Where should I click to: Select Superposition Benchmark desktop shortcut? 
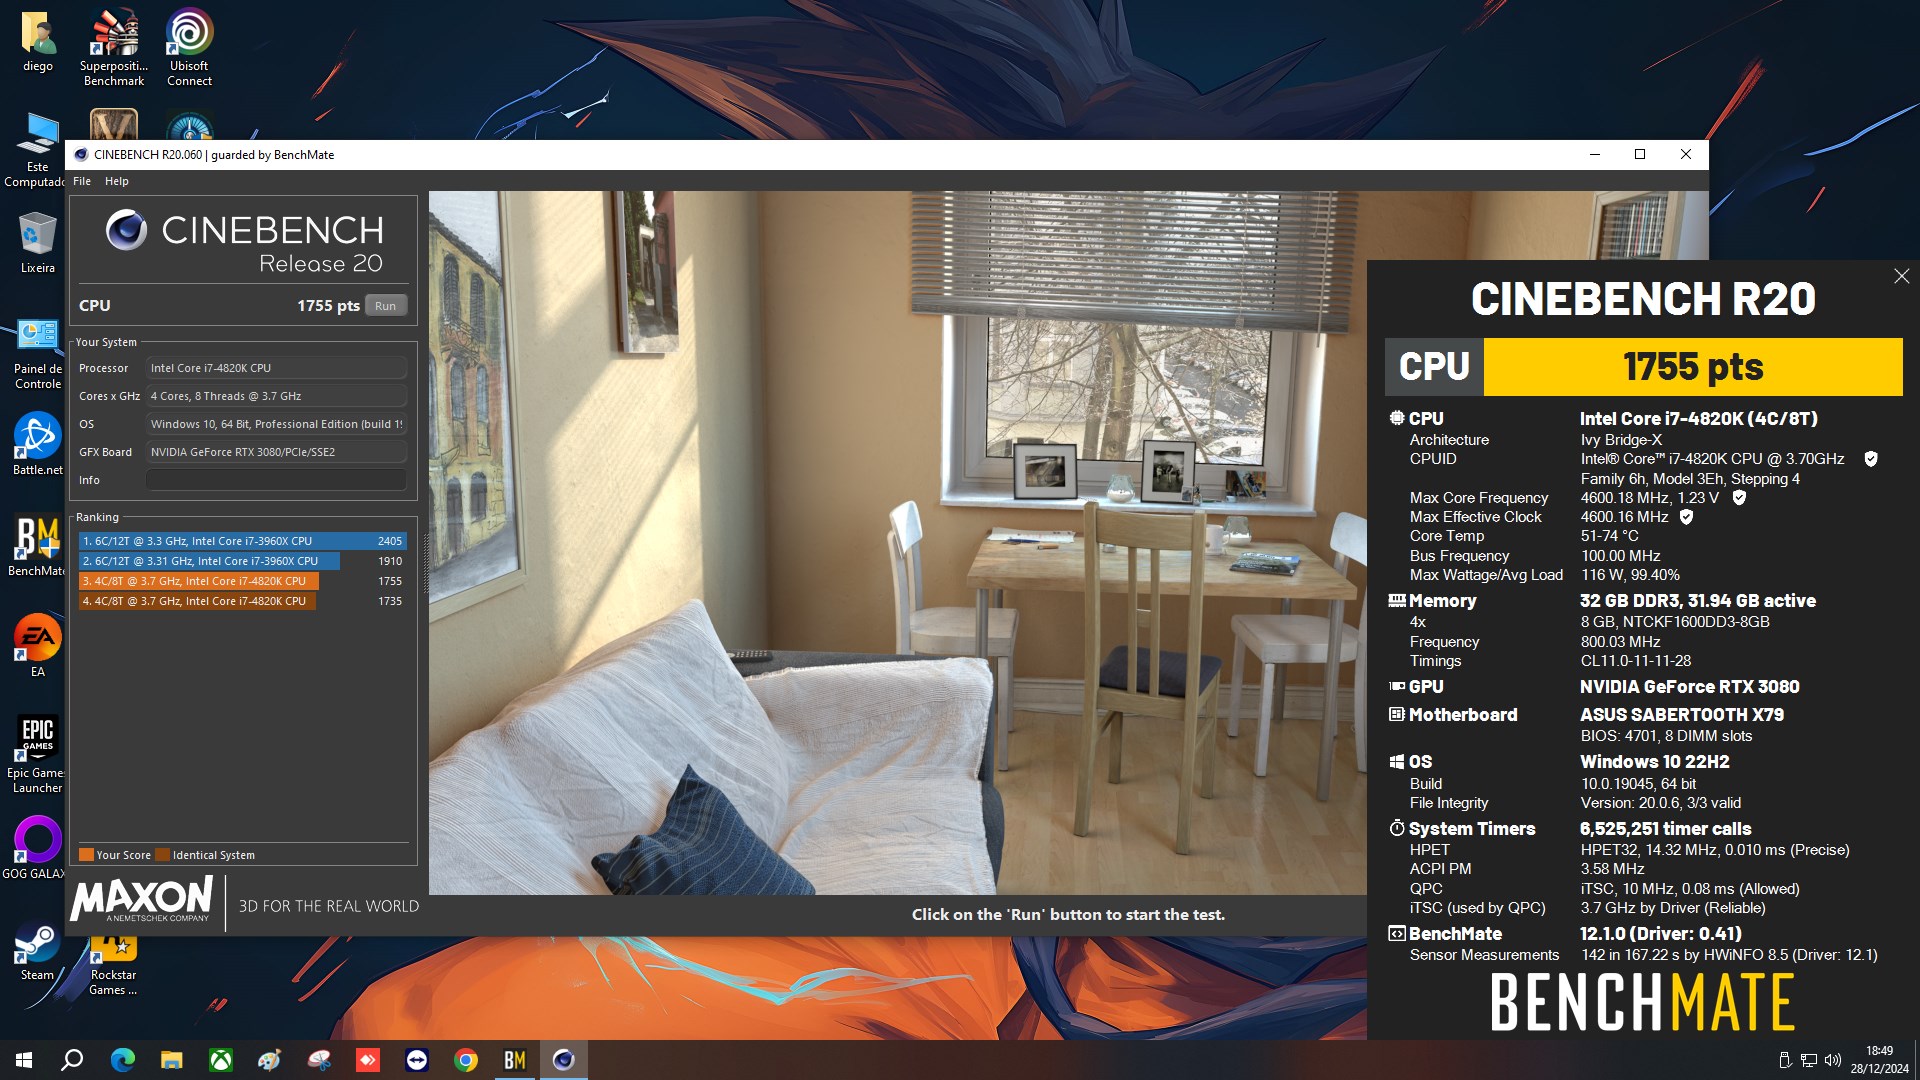click(x=114, y=48)
